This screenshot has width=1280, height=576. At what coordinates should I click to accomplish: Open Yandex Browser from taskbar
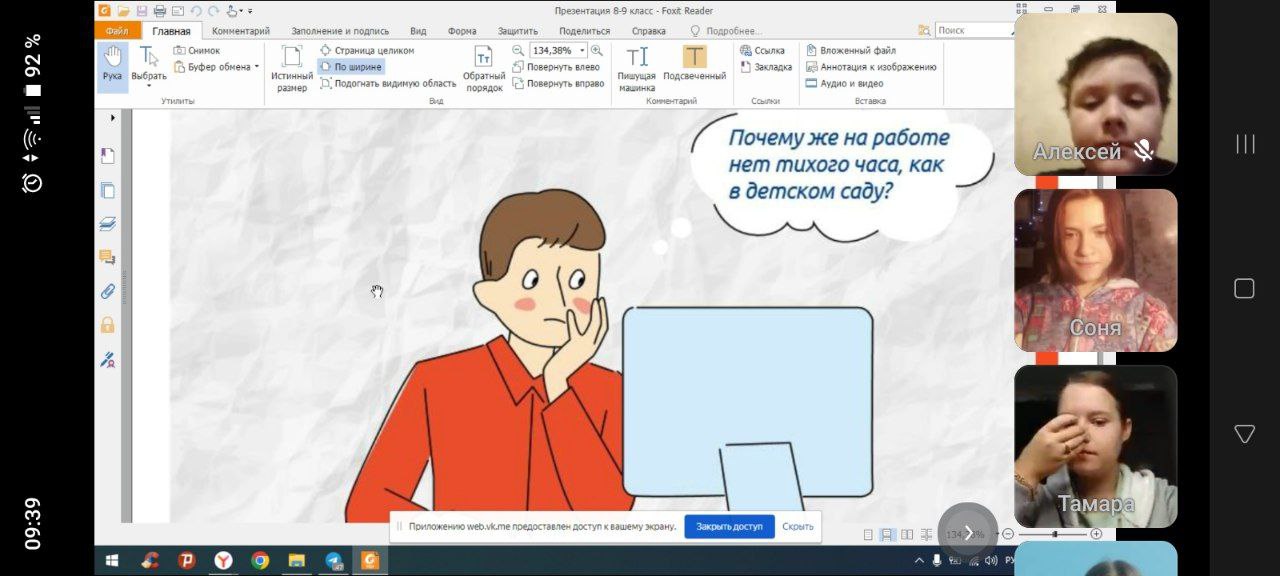[223, 561]
